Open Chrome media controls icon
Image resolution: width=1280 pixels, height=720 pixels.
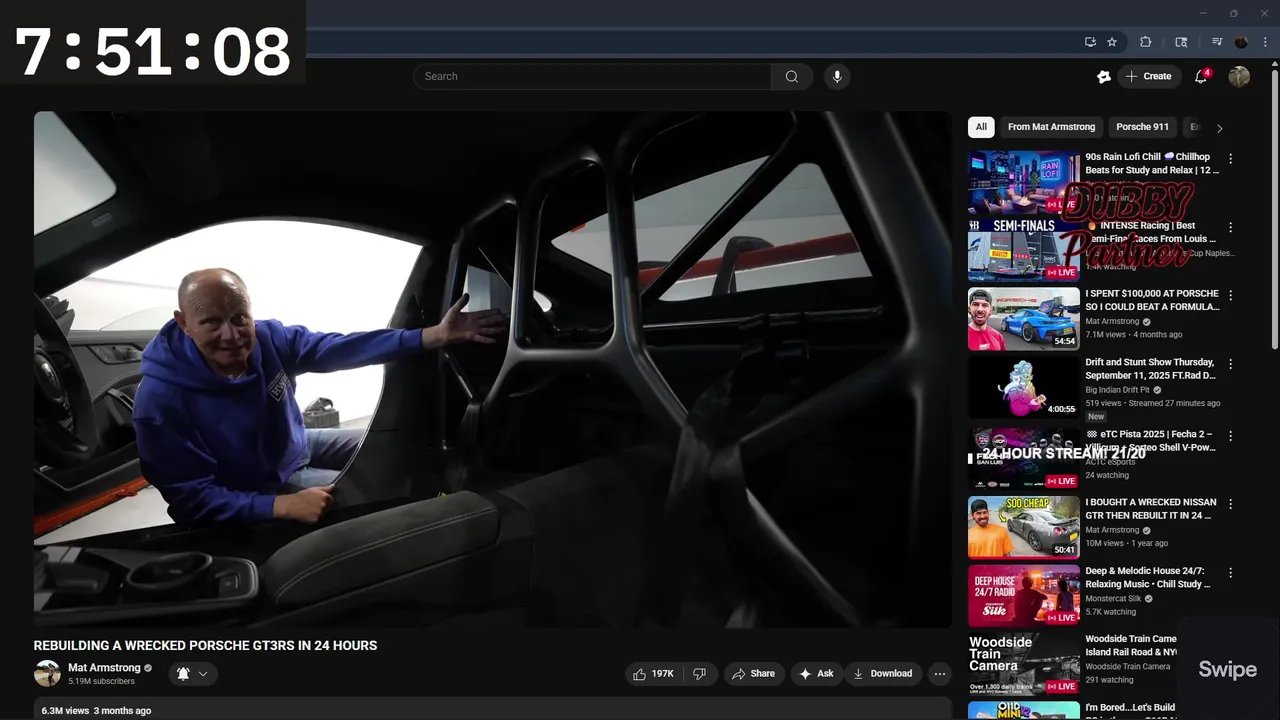1217,42
